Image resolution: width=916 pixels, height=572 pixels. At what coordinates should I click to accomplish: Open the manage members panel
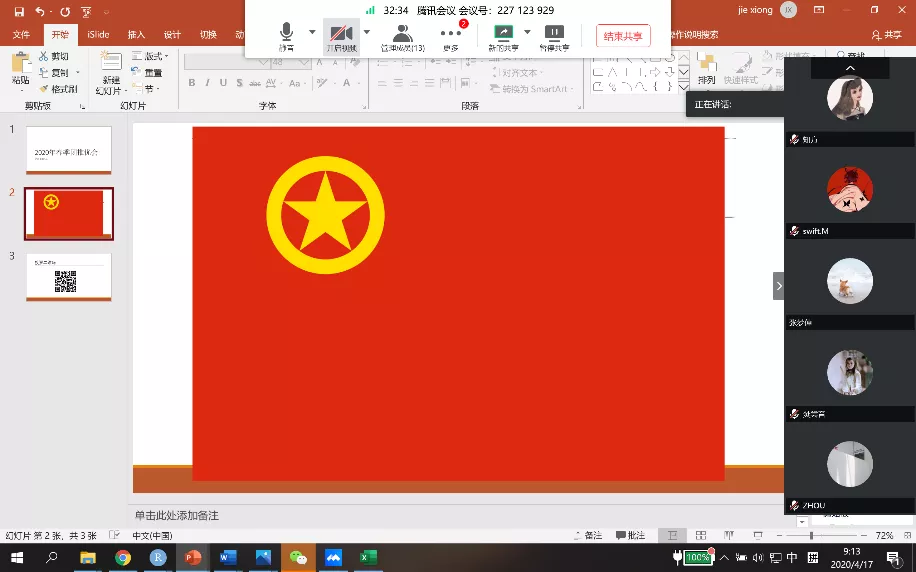click(402, 36)
